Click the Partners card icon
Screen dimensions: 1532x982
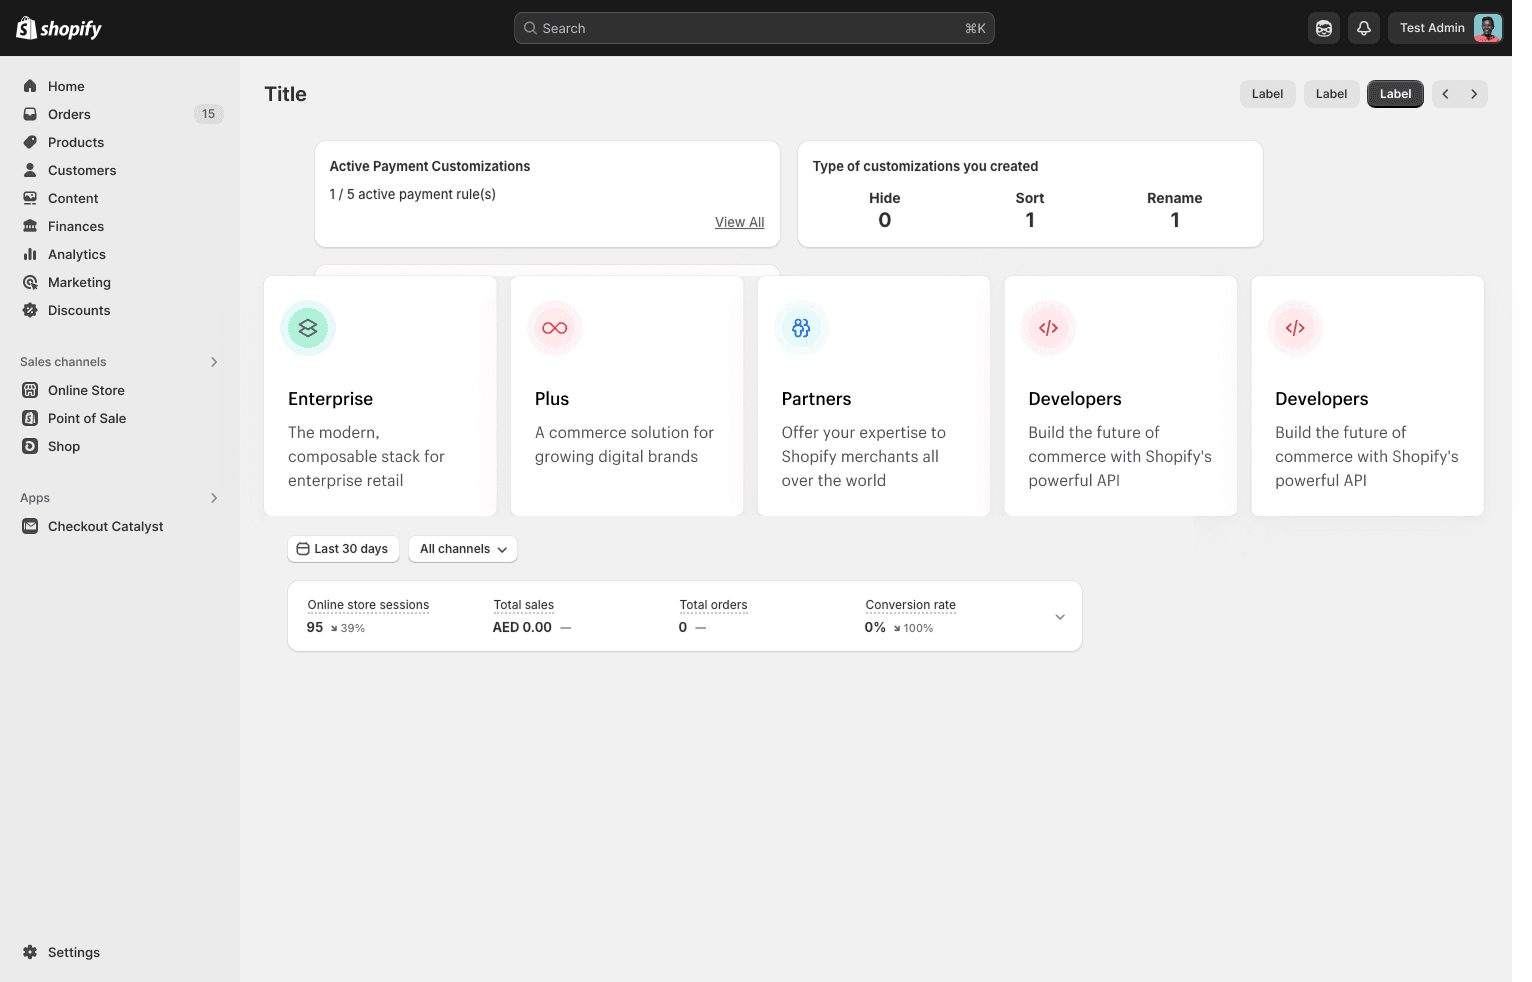[801, 328]
